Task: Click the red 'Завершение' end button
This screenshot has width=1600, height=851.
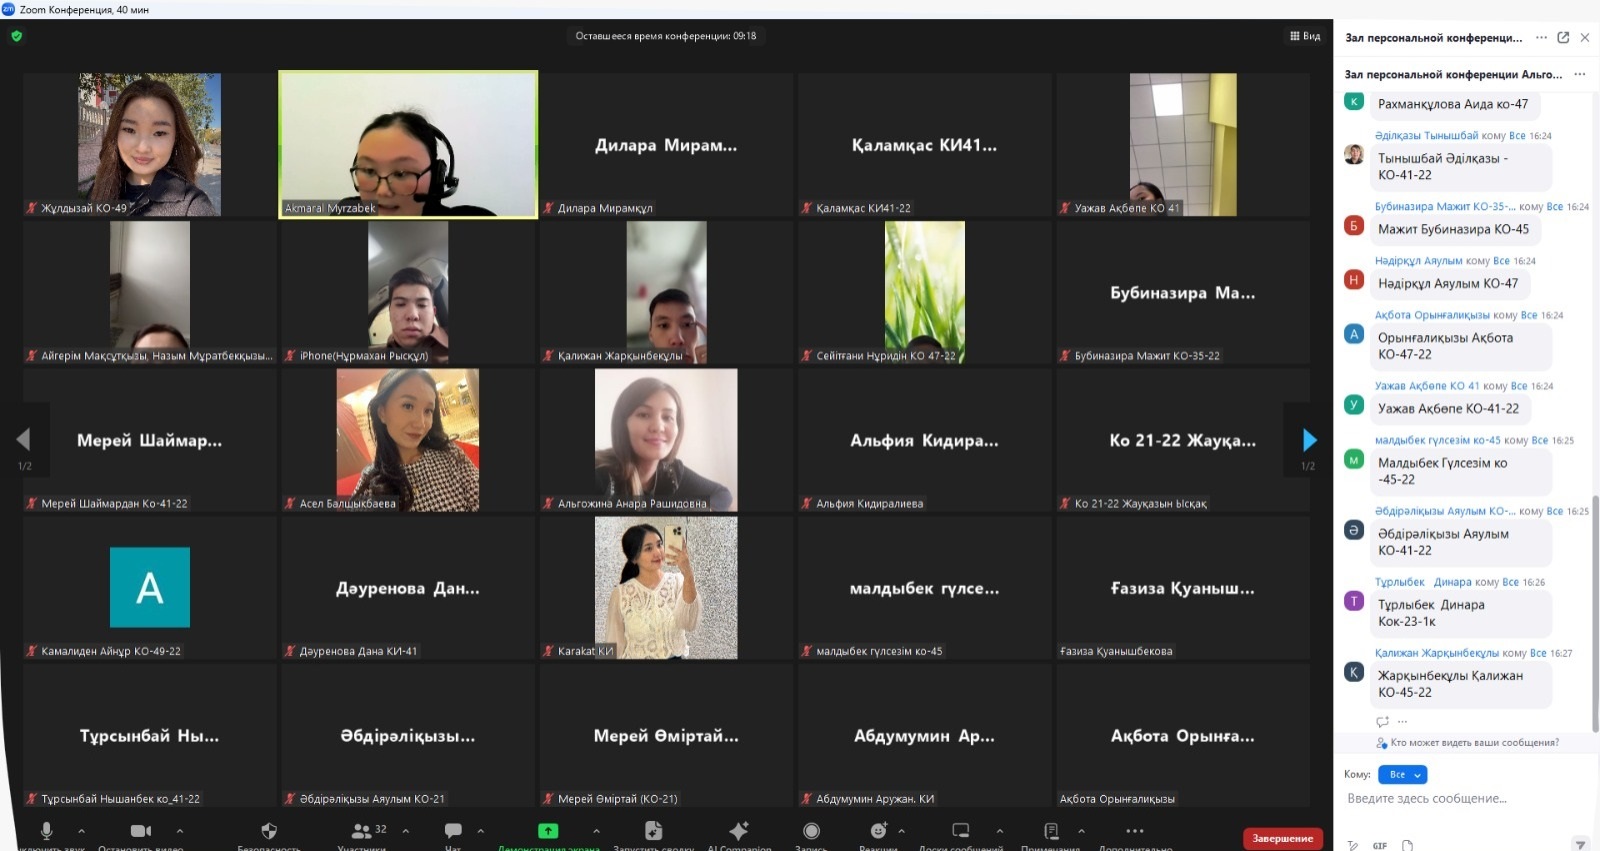Action: point(1282,838)
